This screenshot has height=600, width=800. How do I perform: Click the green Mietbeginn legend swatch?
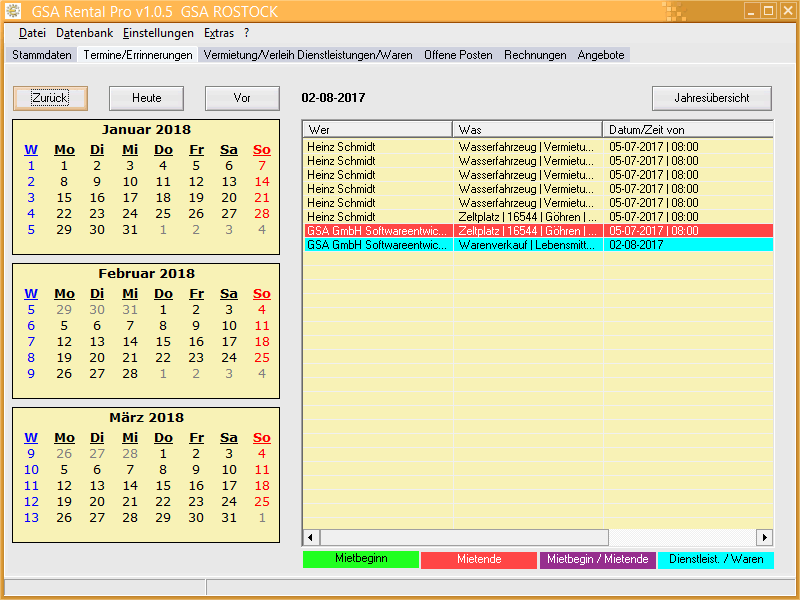click(361, 559)
